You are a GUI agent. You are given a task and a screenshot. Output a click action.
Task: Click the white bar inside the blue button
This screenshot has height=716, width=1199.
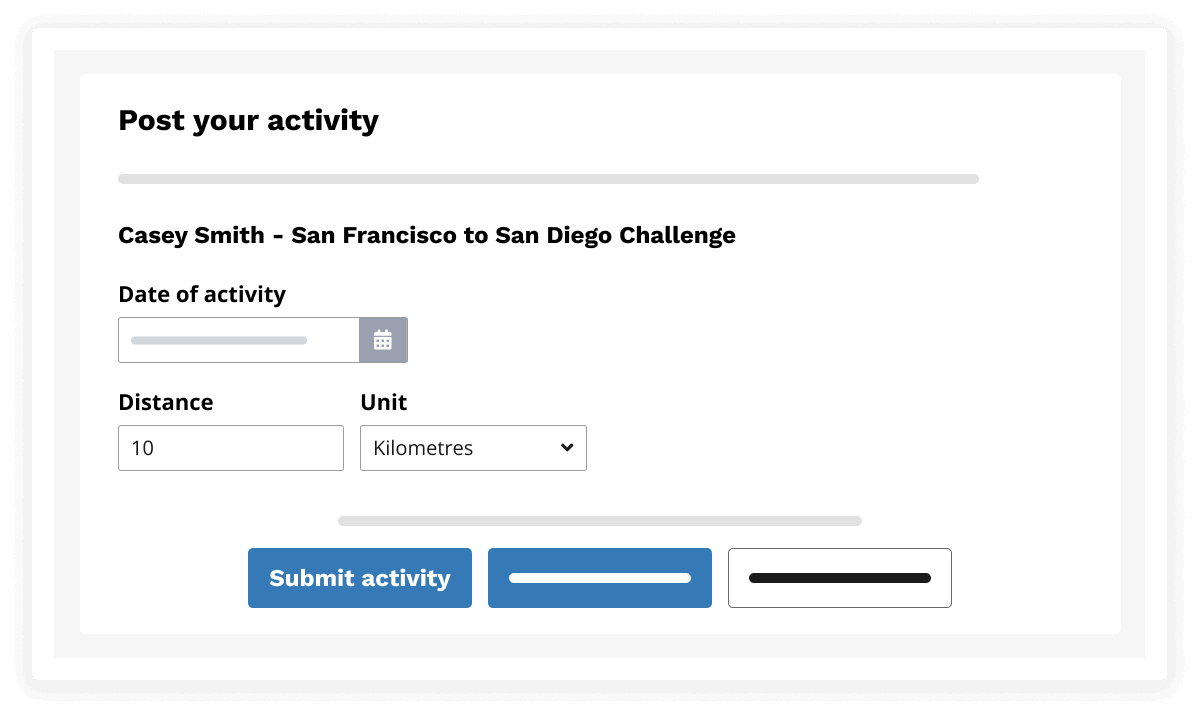coord(600,578)
